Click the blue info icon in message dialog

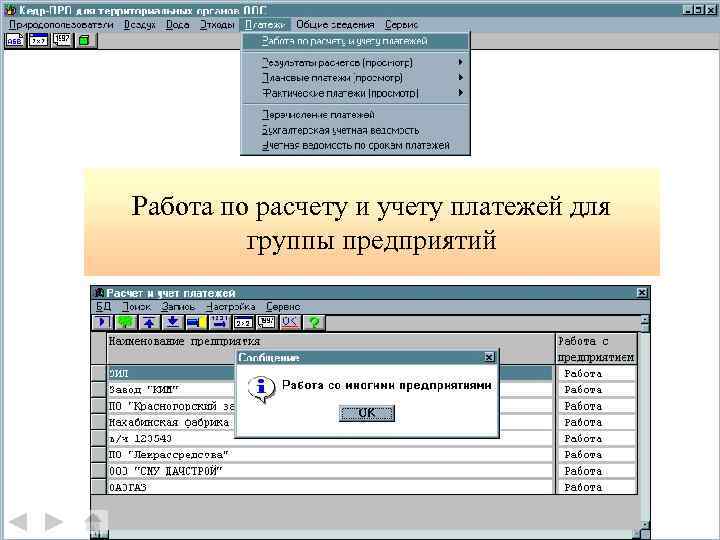[260, 389]
